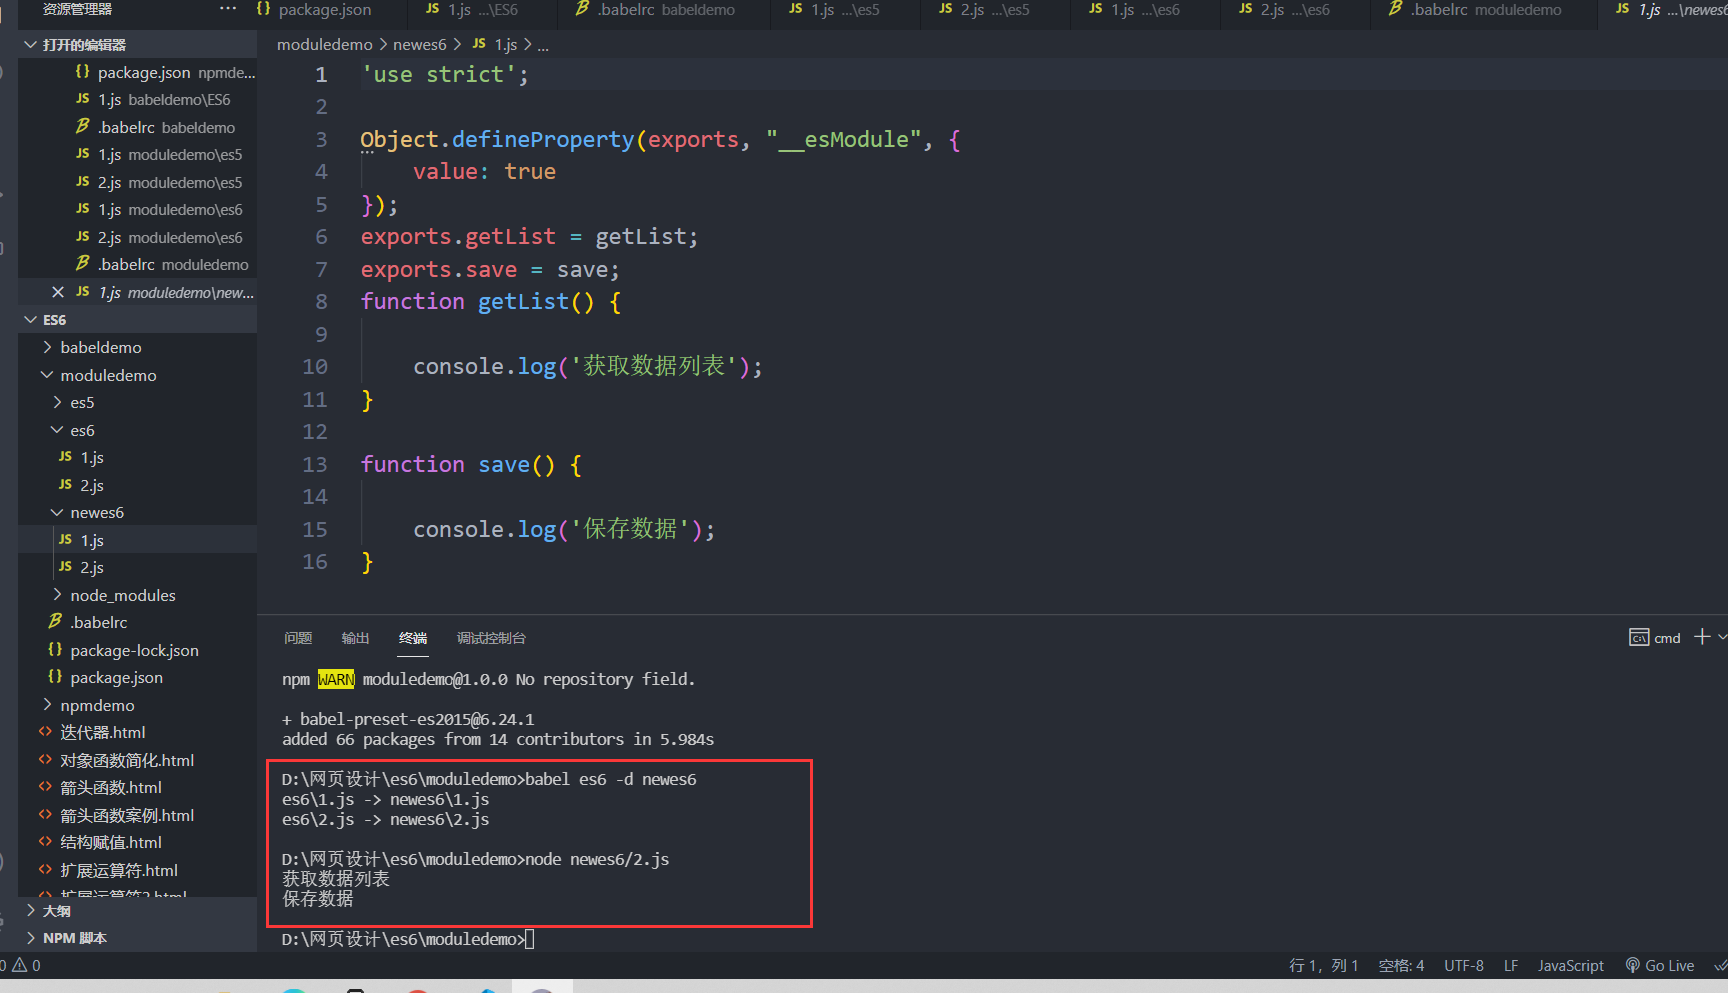The width and height of the screenshot is (1728, 993).
Task: Open the explorer more actions ellipsis
Action: point(228,9)
